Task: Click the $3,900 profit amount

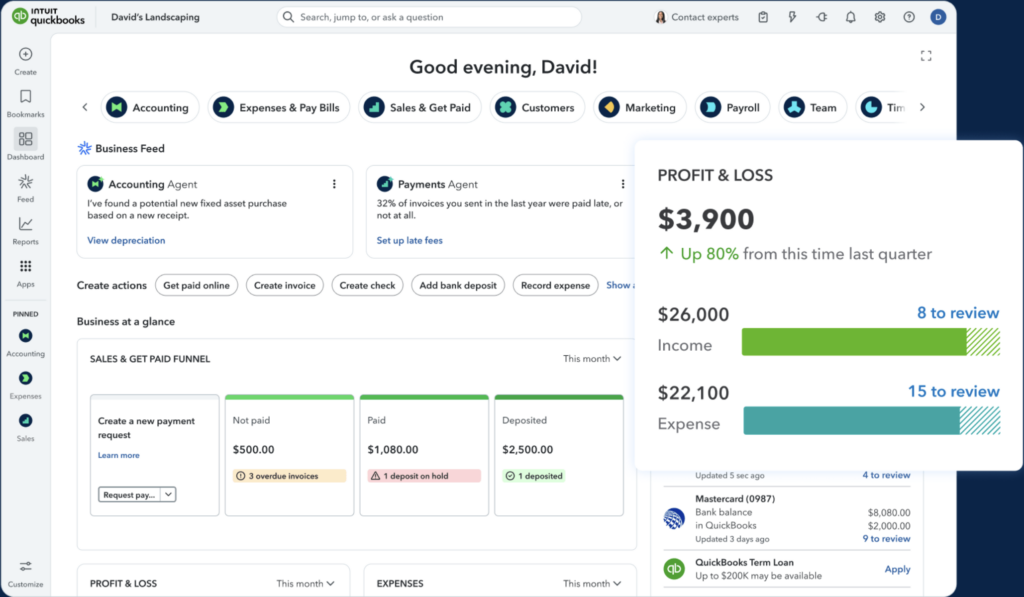Action: [x=705, y=219]
